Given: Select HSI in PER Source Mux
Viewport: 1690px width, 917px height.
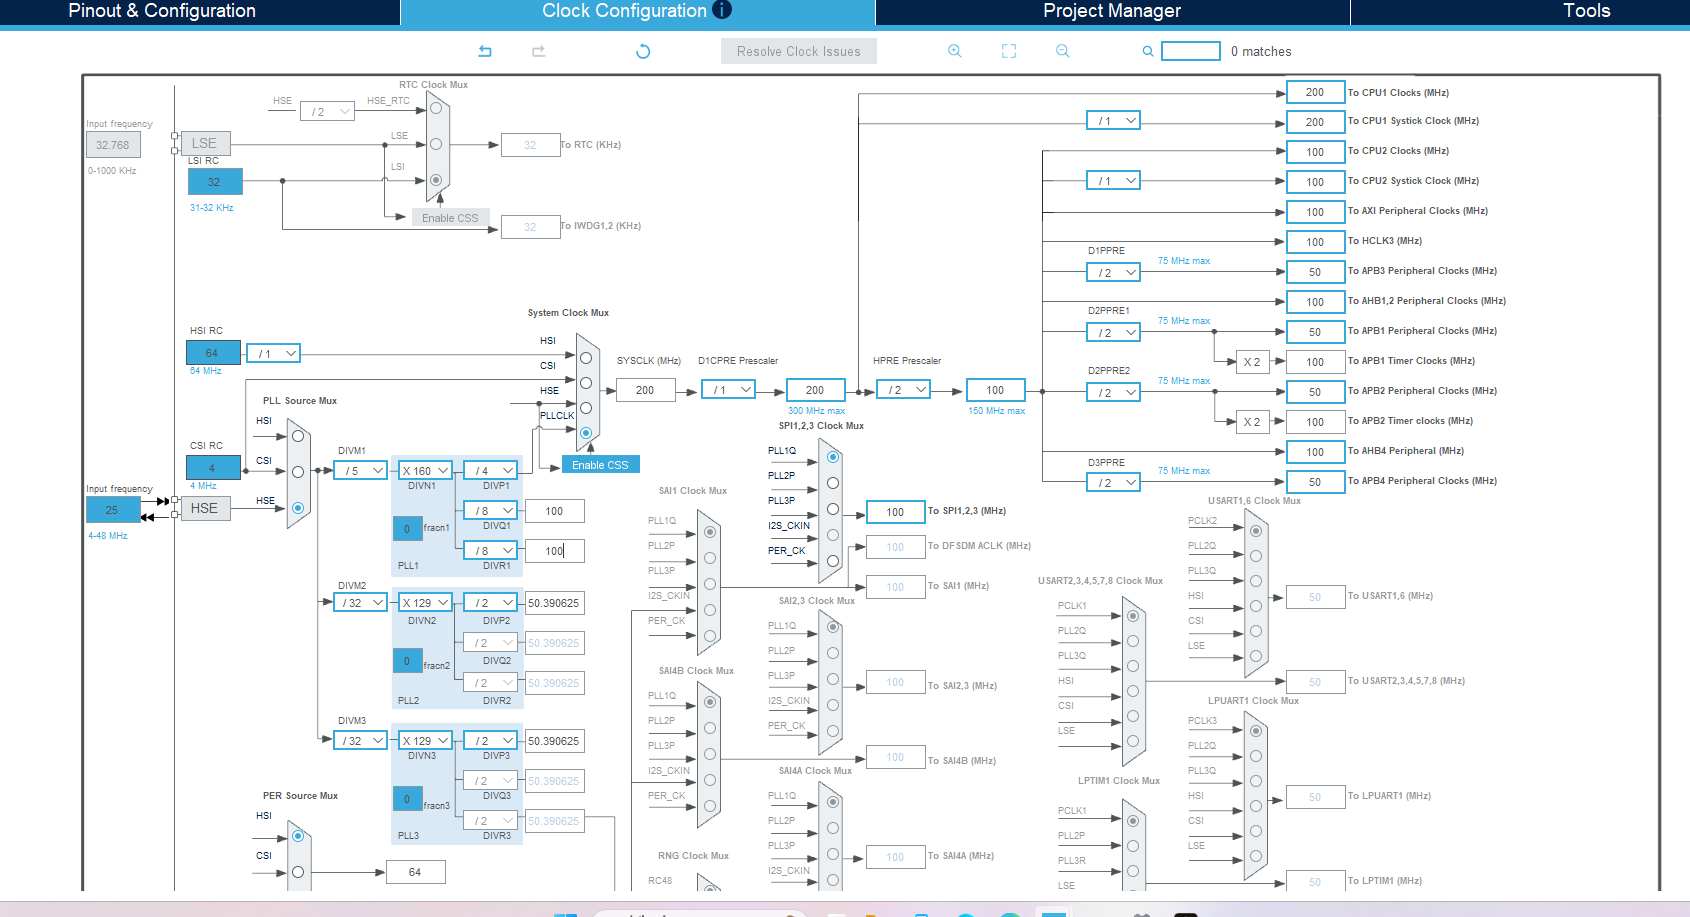Looking at the screenshot, I should click(298, 836).
